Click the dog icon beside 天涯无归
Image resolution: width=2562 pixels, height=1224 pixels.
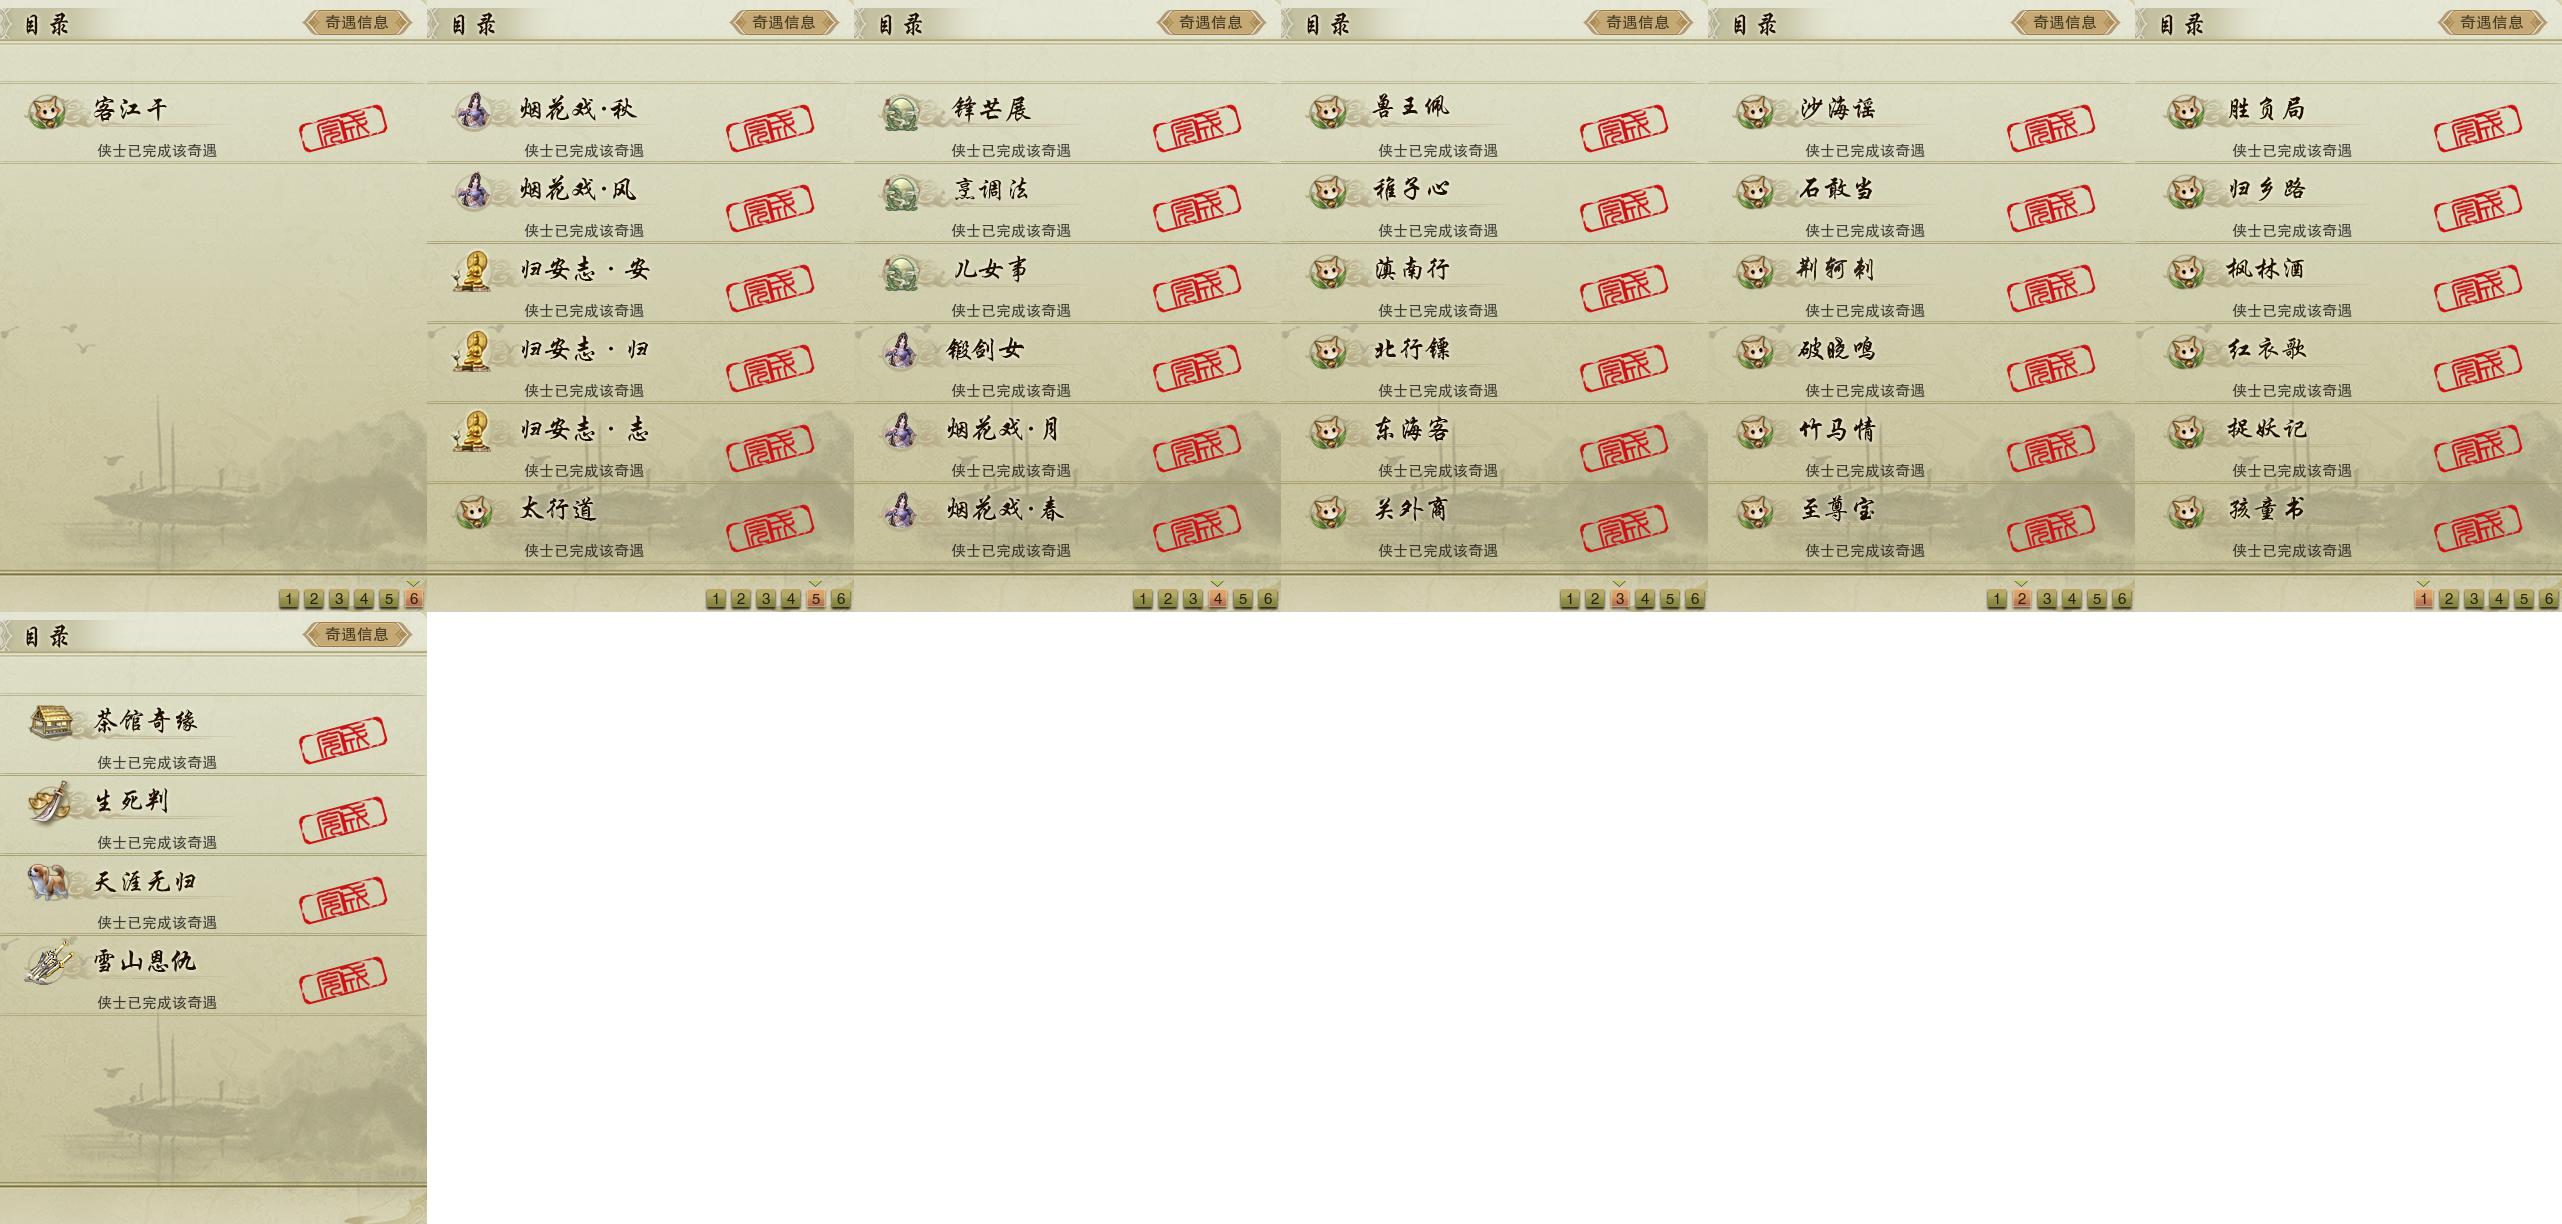pyautogui.click(x=47, y=881)
